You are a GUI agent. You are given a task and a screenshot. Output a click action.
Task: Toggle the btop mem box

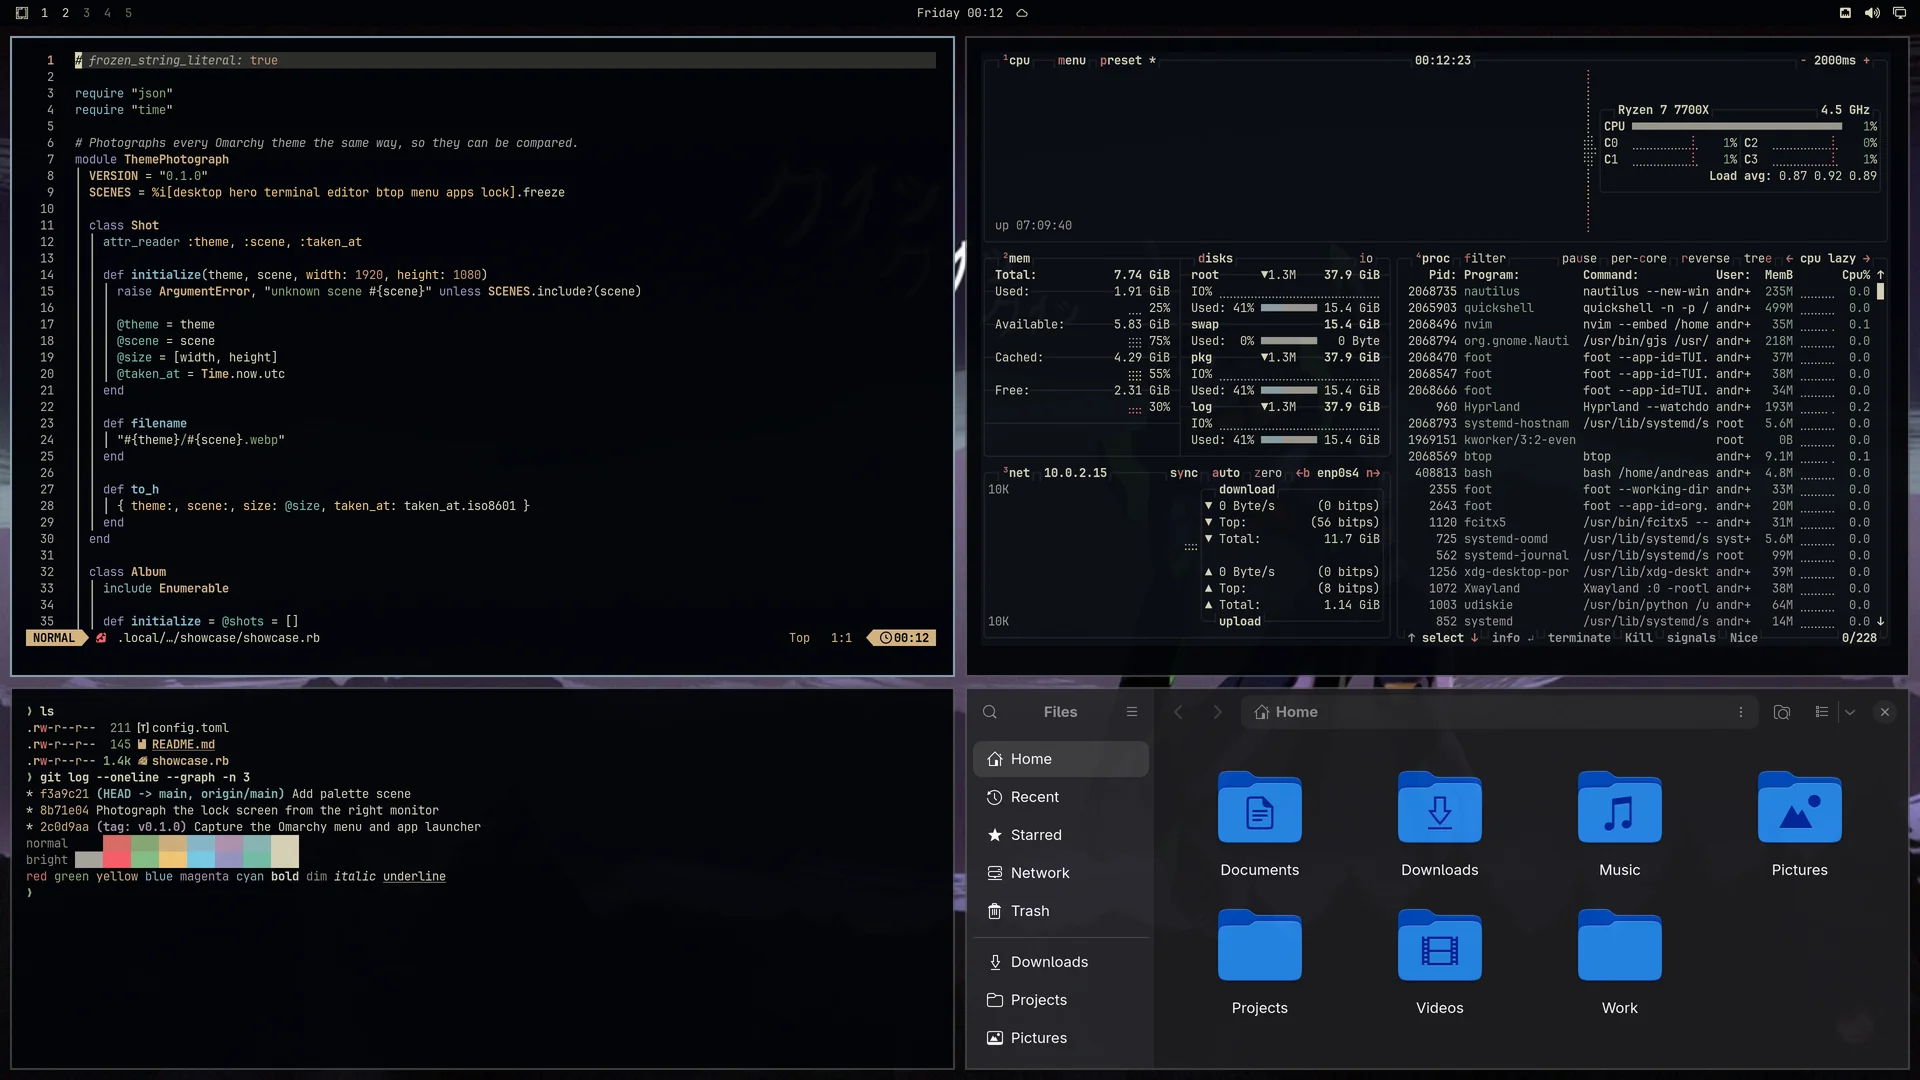click(1016, 258)
